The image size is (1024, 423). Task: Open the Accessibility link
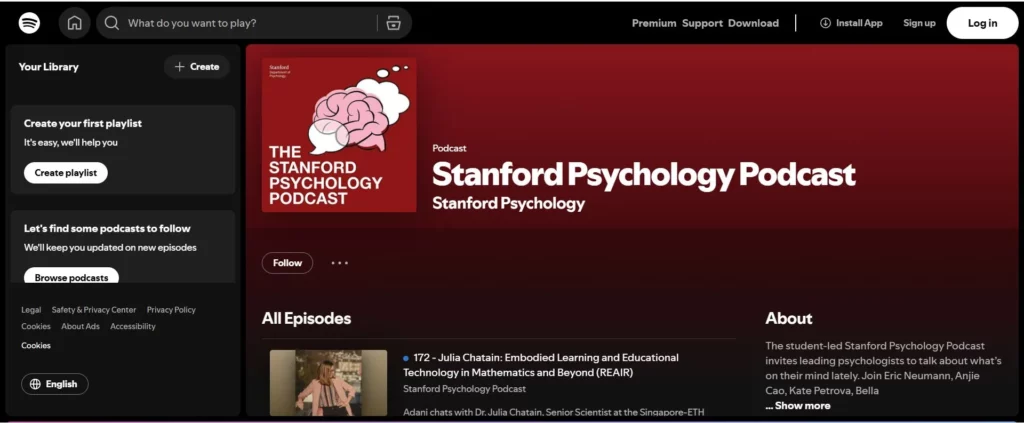[133, 326]
